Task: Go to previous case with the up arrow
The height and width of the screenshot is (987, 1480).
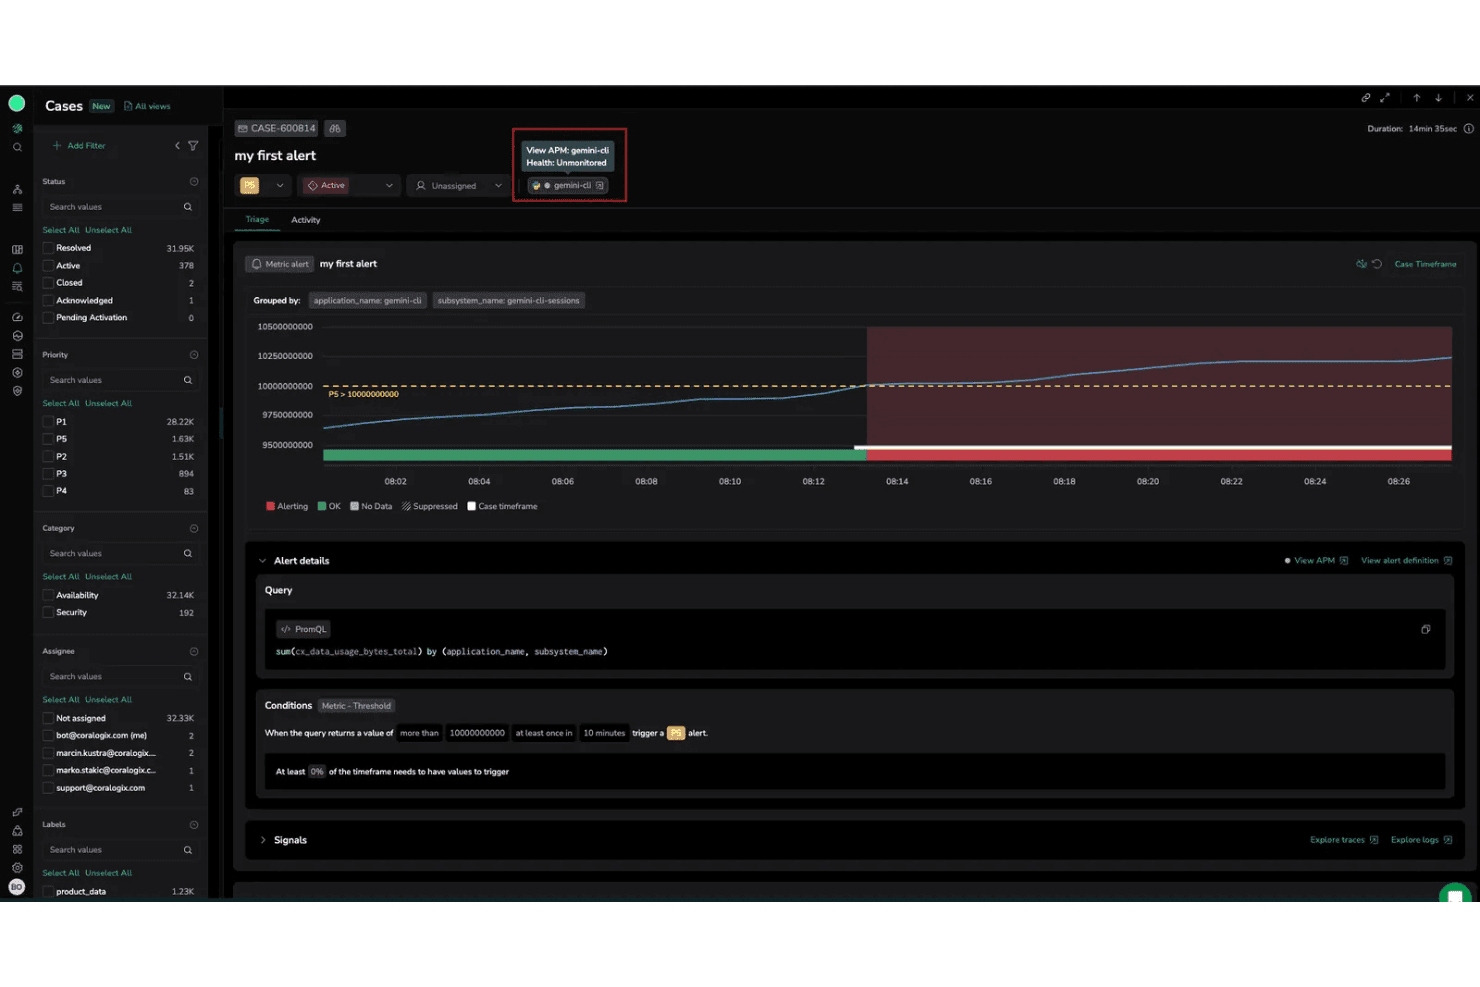Action: (x=1417, y=98)
